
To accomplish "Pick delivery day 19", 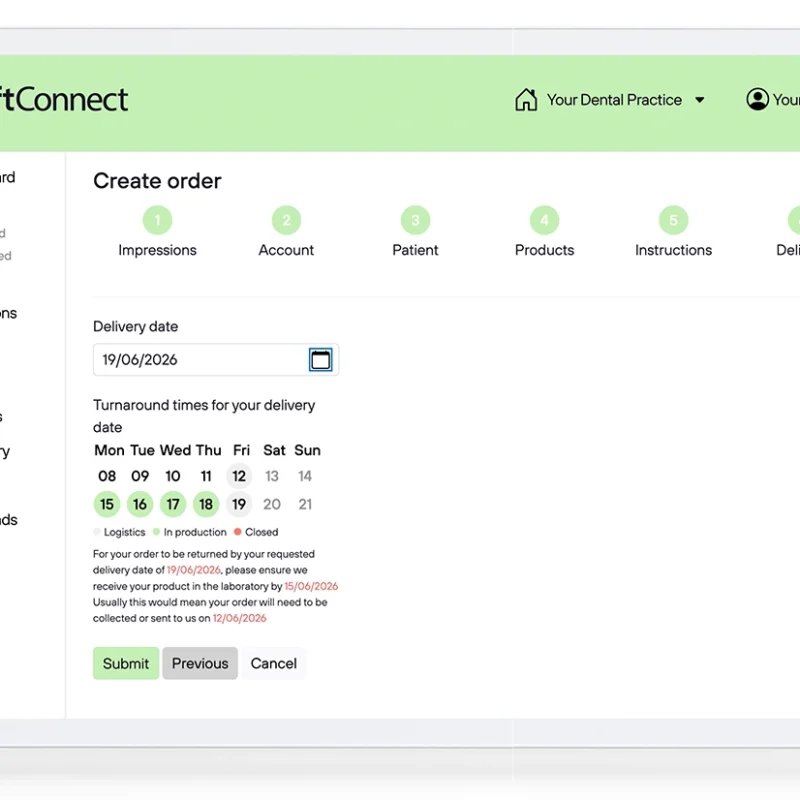I will pos(239,504).
